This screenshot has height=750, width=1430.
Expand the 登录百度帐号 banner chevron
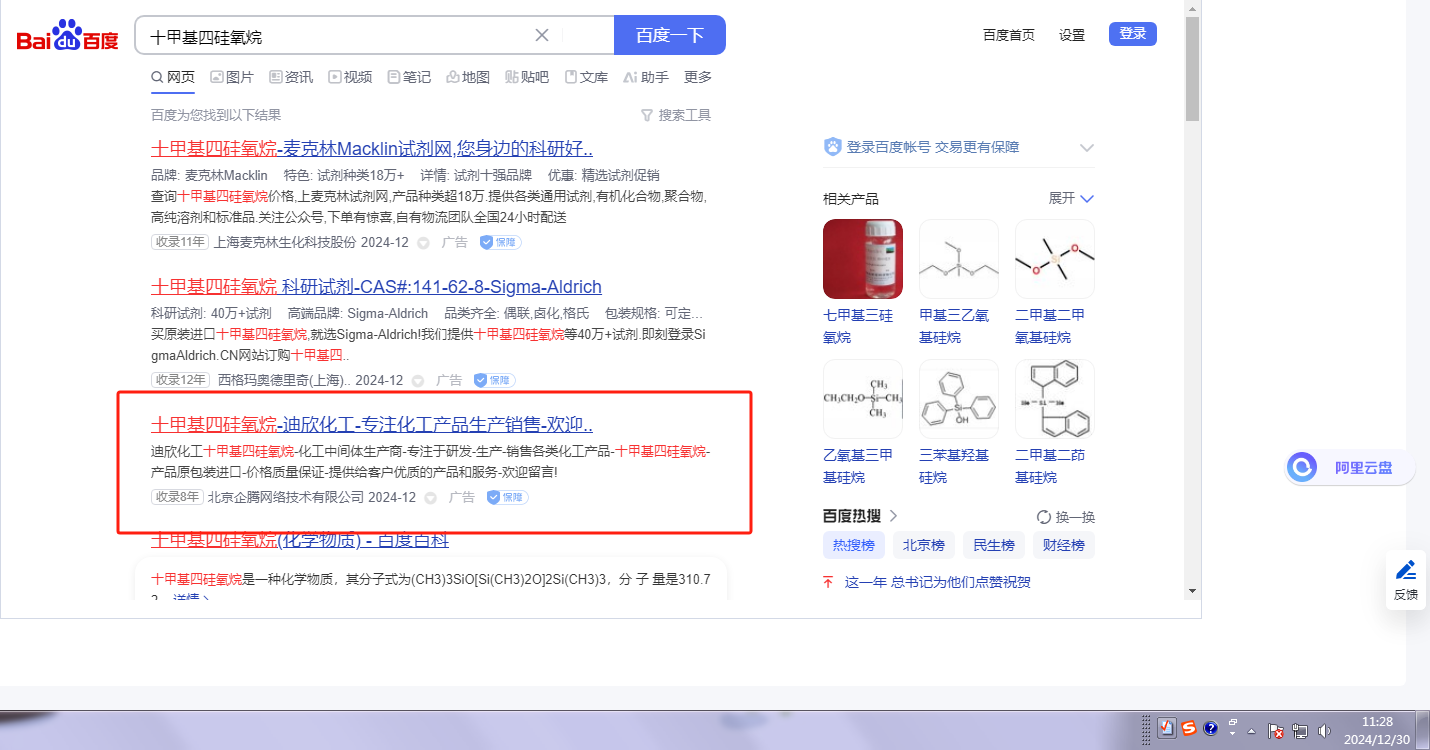pos(1087,148)
